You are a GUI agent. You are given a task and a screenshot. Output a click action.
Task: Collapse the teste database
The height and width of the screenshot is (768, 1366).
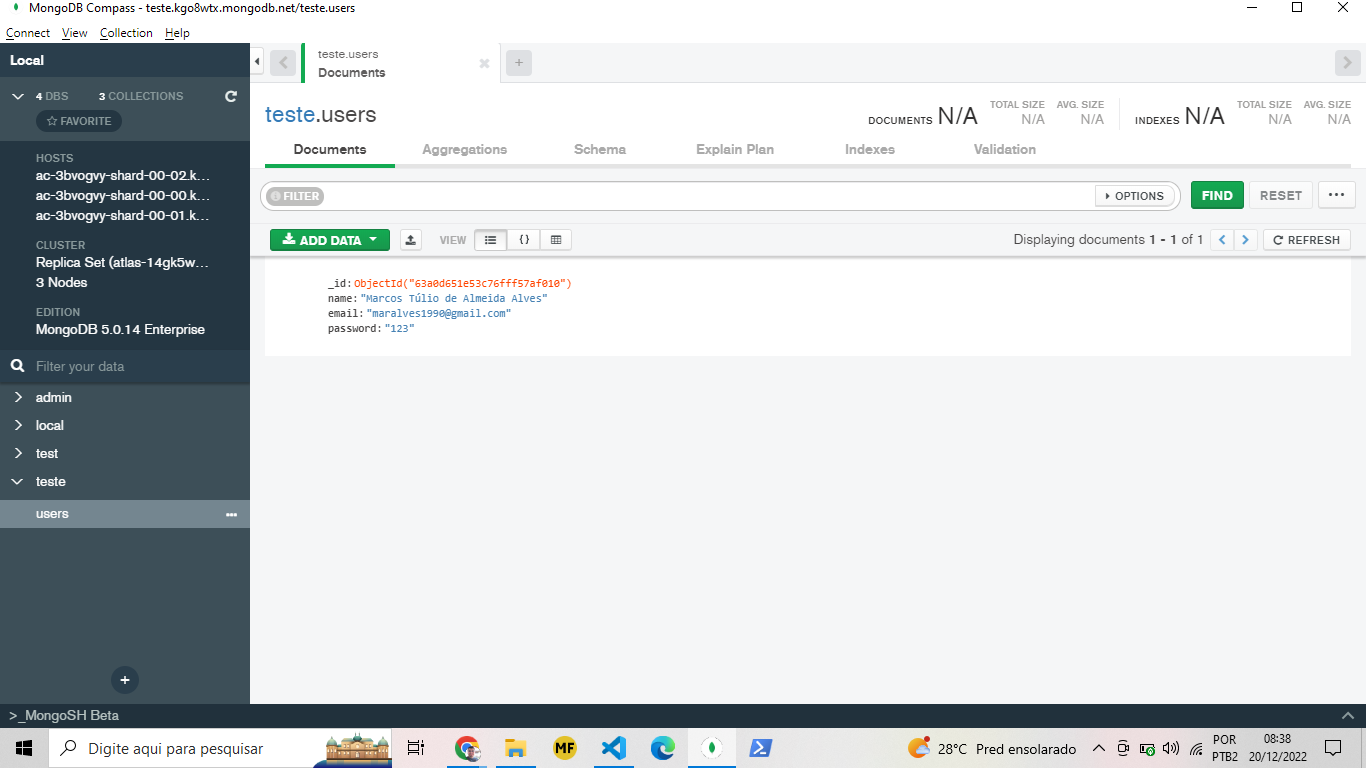(18, 481)
